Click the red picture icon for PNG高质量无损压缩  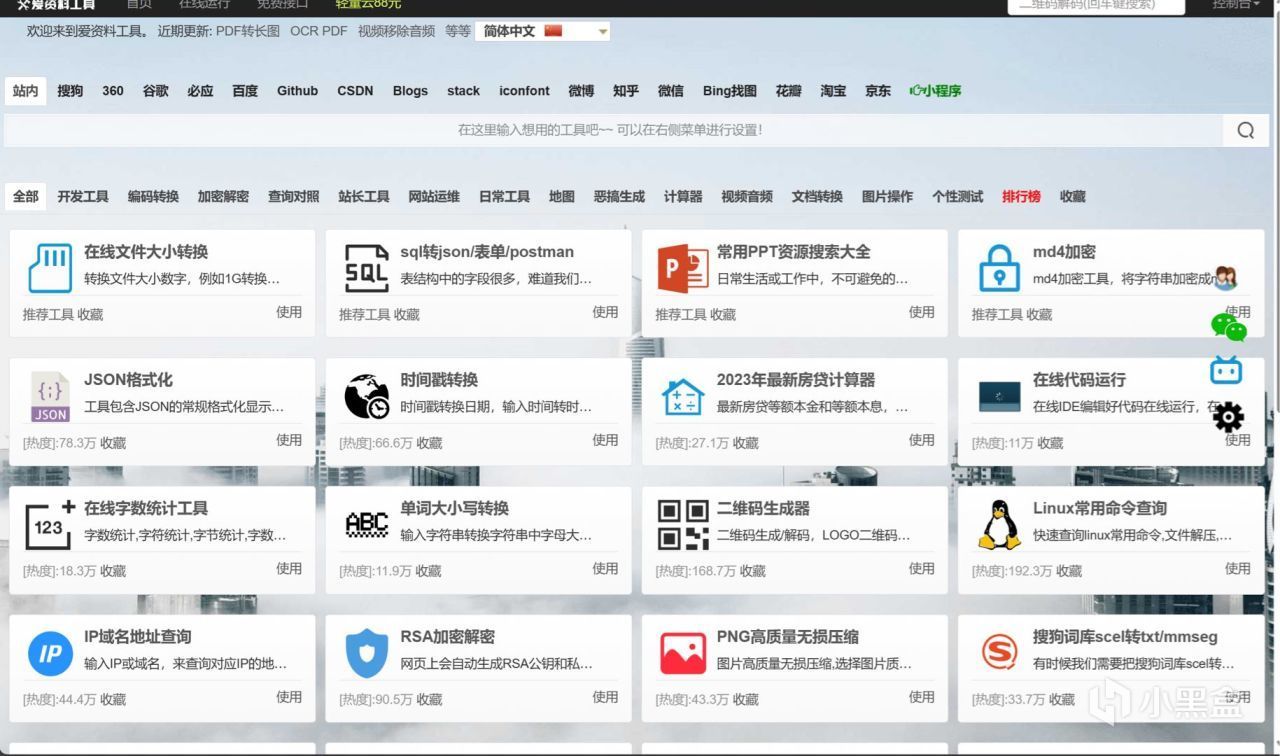[683, 653]
